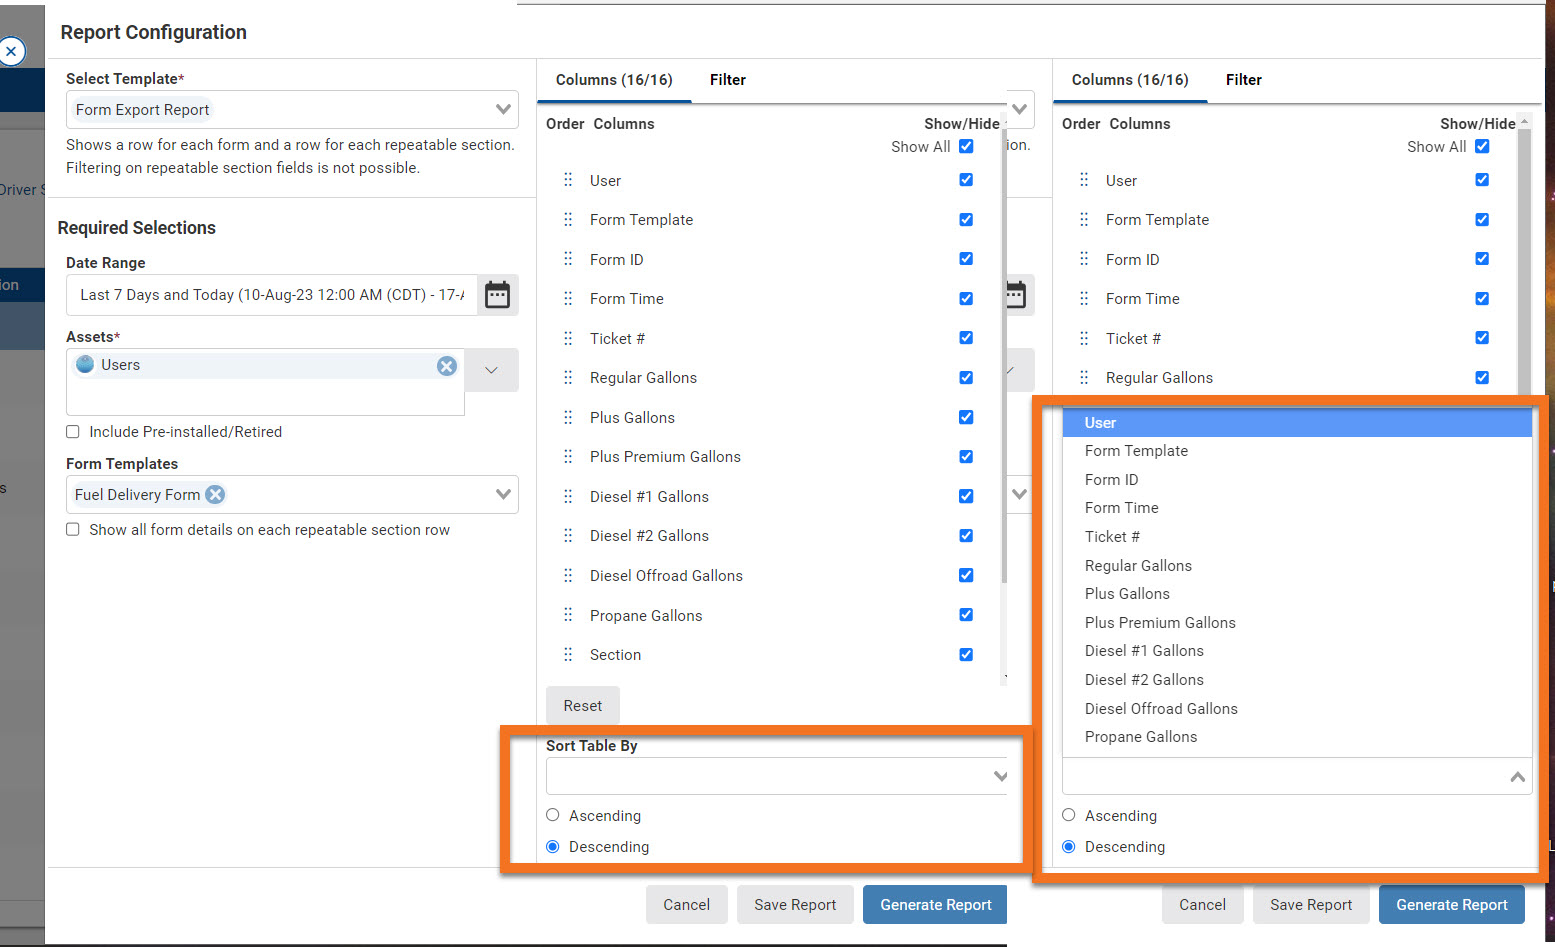Uncheck Regular Gallons in left panel
The width and height of the screenshot is (1555, 947).
click(966, 377)
